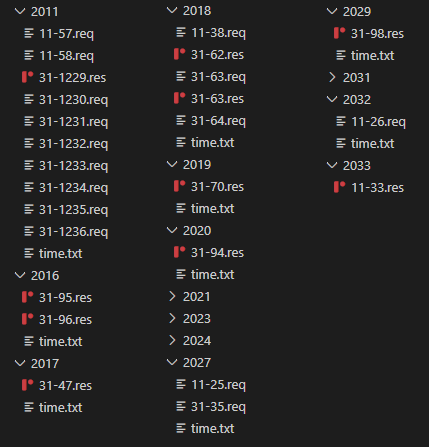Click the text file icon of 11-26.req
429x447 pixels.
point(341,121)
